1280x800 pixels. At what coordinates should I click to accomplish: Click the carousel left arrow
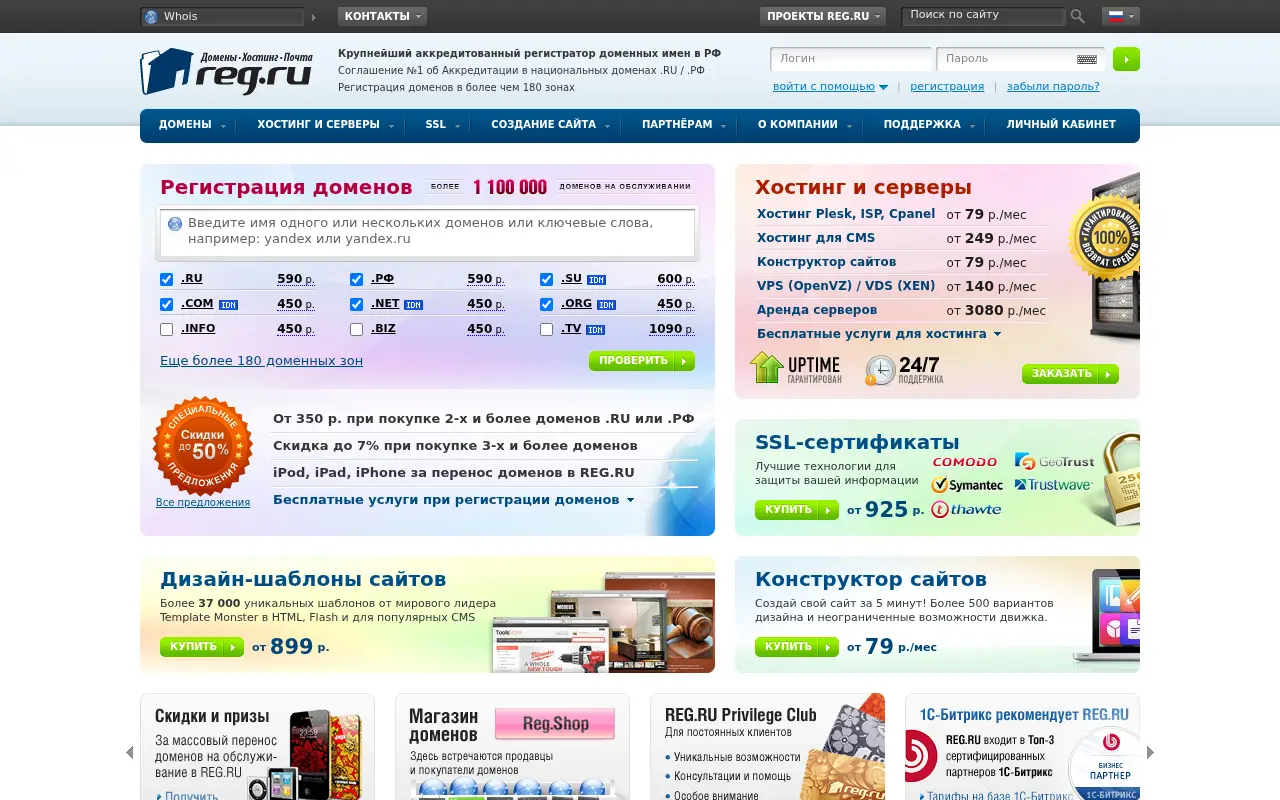click(129, 752)
